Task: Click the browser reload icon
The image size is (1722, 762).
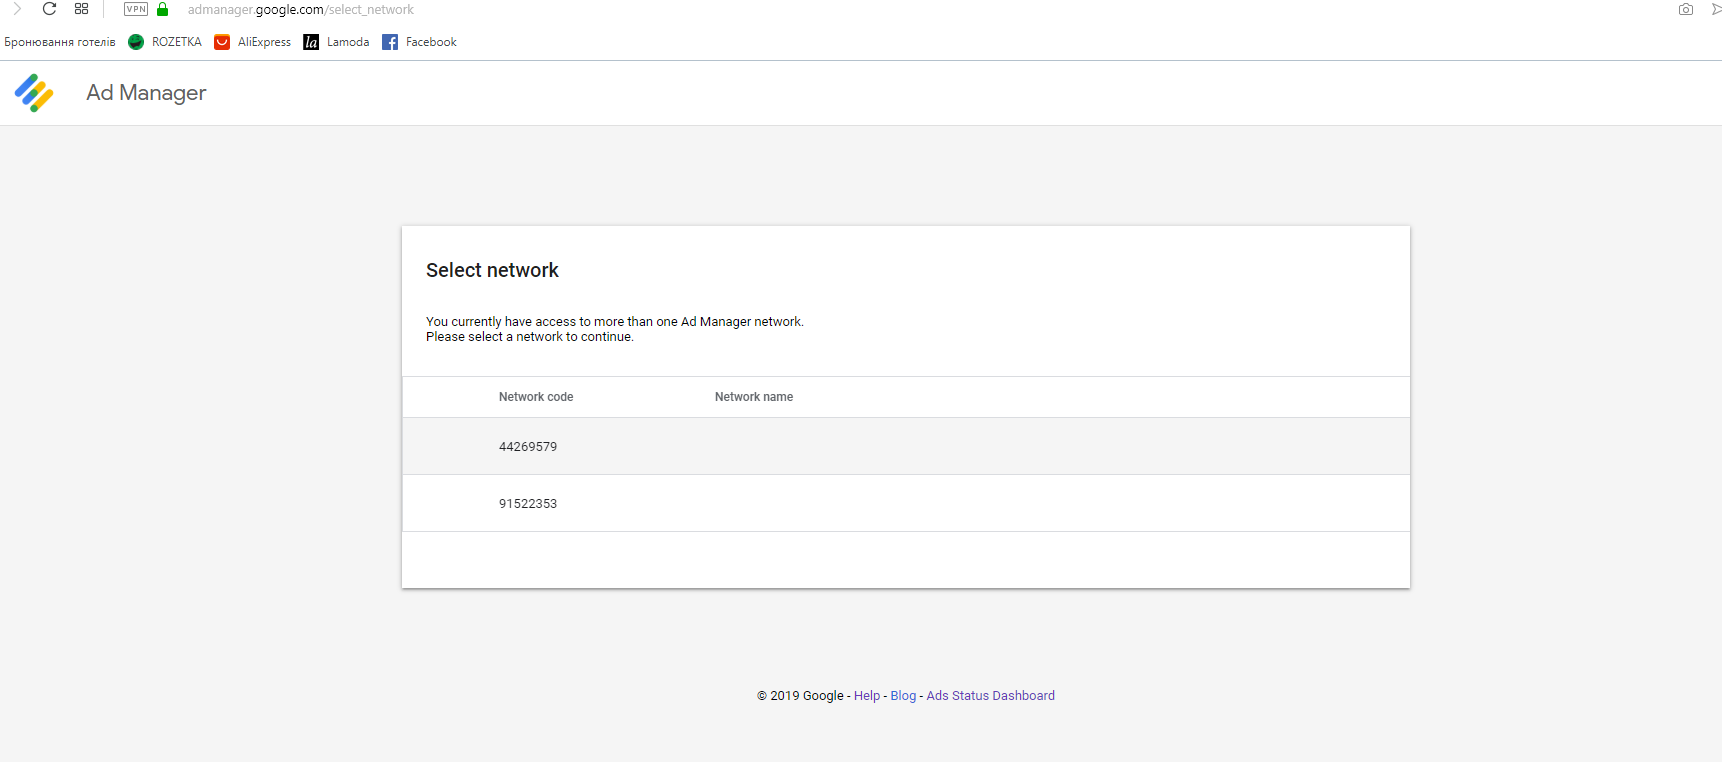Action: tap(49, 9)
